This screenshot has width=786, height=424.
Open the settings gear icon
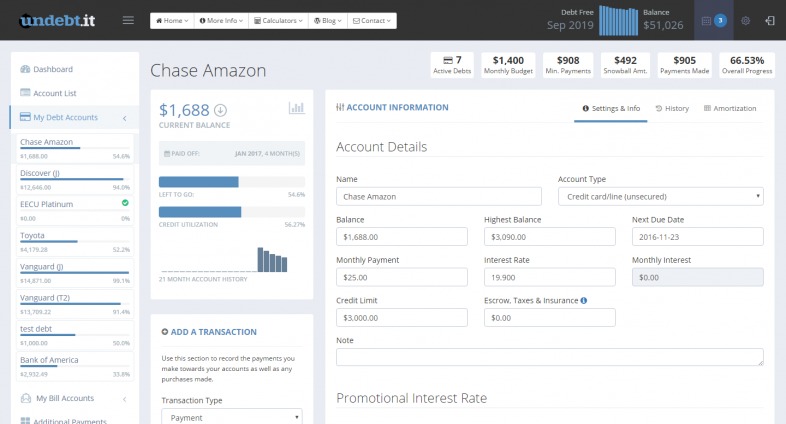[745, 20]
